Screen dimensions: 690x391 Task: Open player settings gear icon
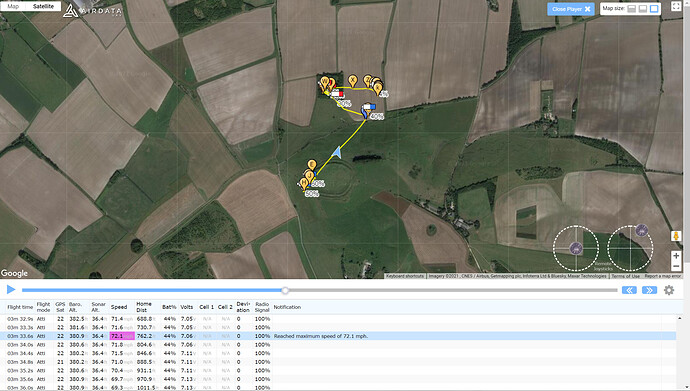669,290
